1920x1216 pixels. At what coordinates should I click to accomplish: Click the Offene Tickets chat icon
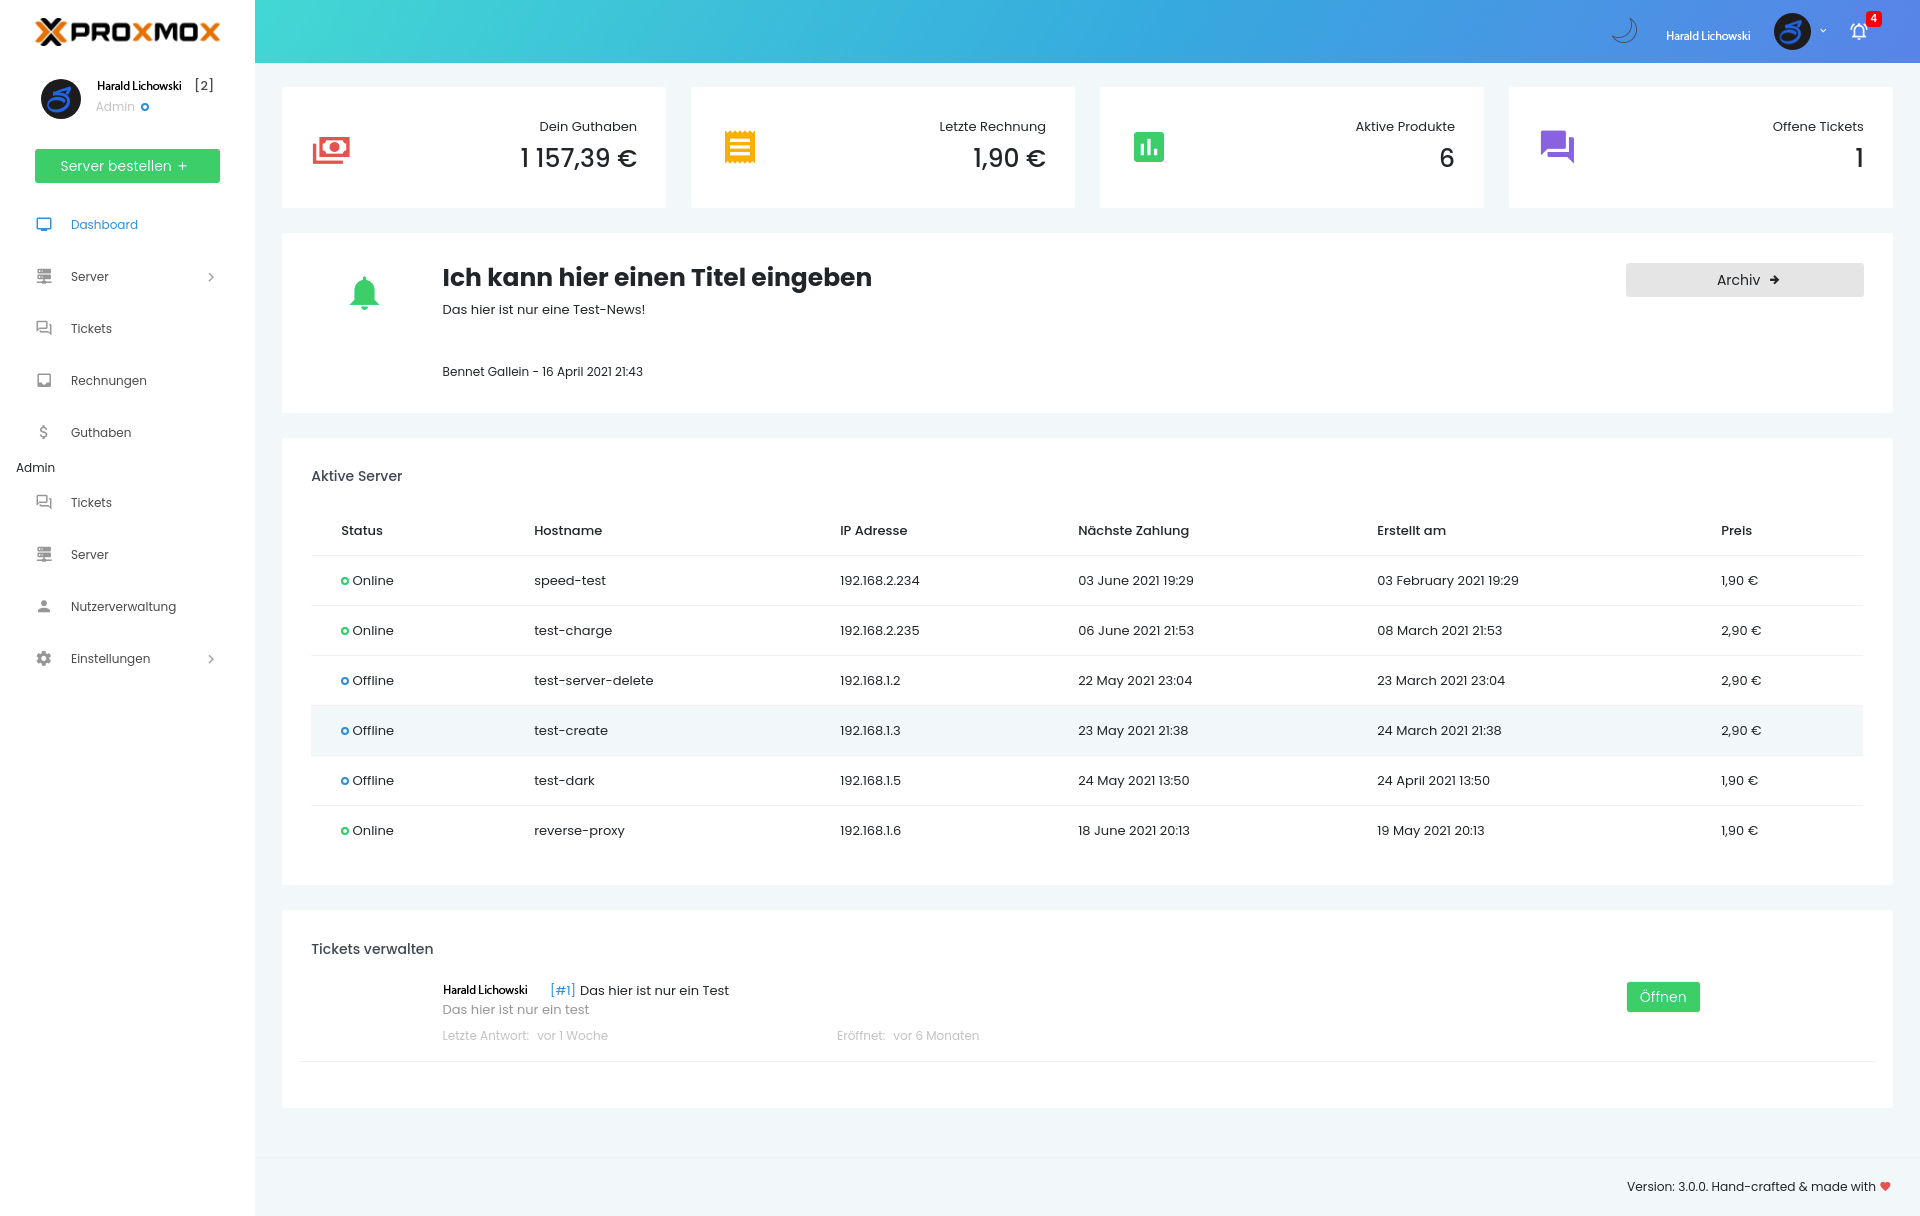(1557, 147)
